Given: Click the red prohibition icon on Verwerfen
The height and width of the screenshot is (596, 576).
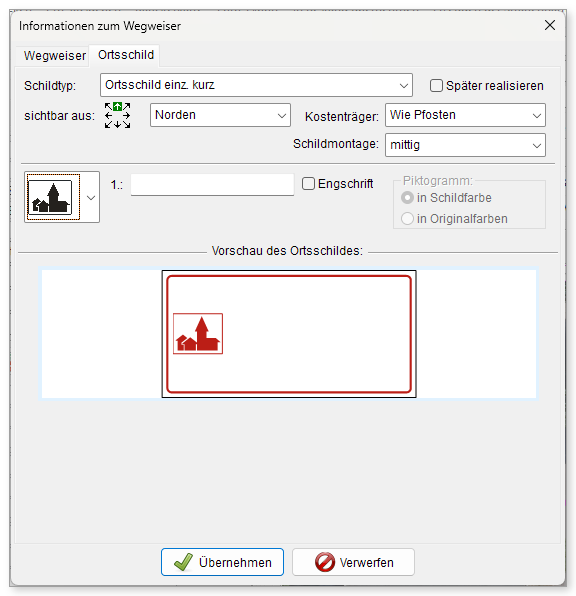Looking at the screenshot, I should (x=325, y=562).
